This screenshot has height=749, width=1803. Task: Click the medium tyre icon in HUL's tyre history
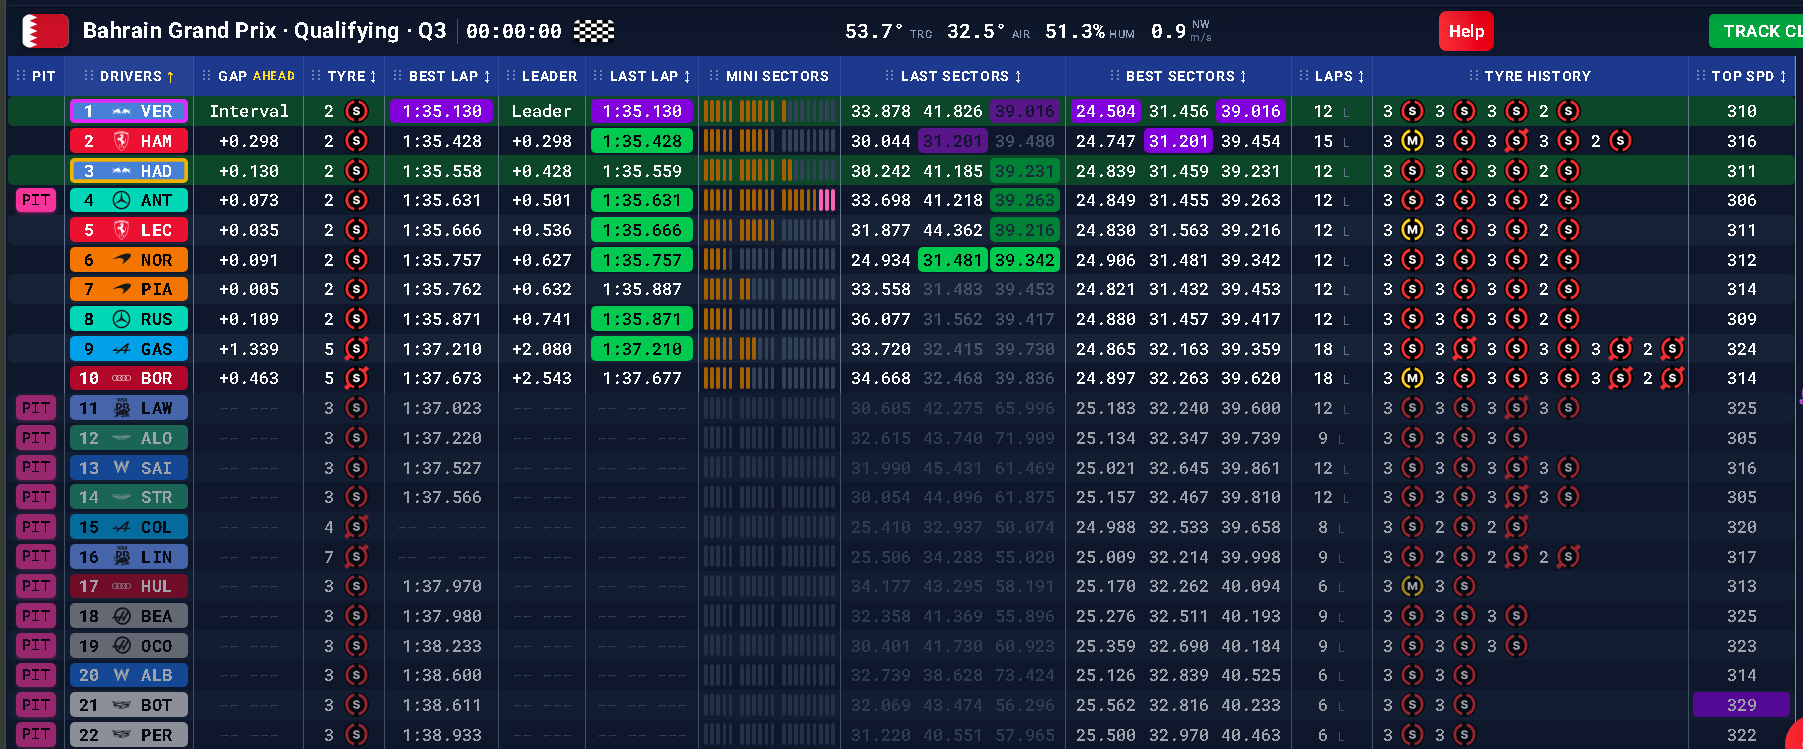click(1412, 586)
